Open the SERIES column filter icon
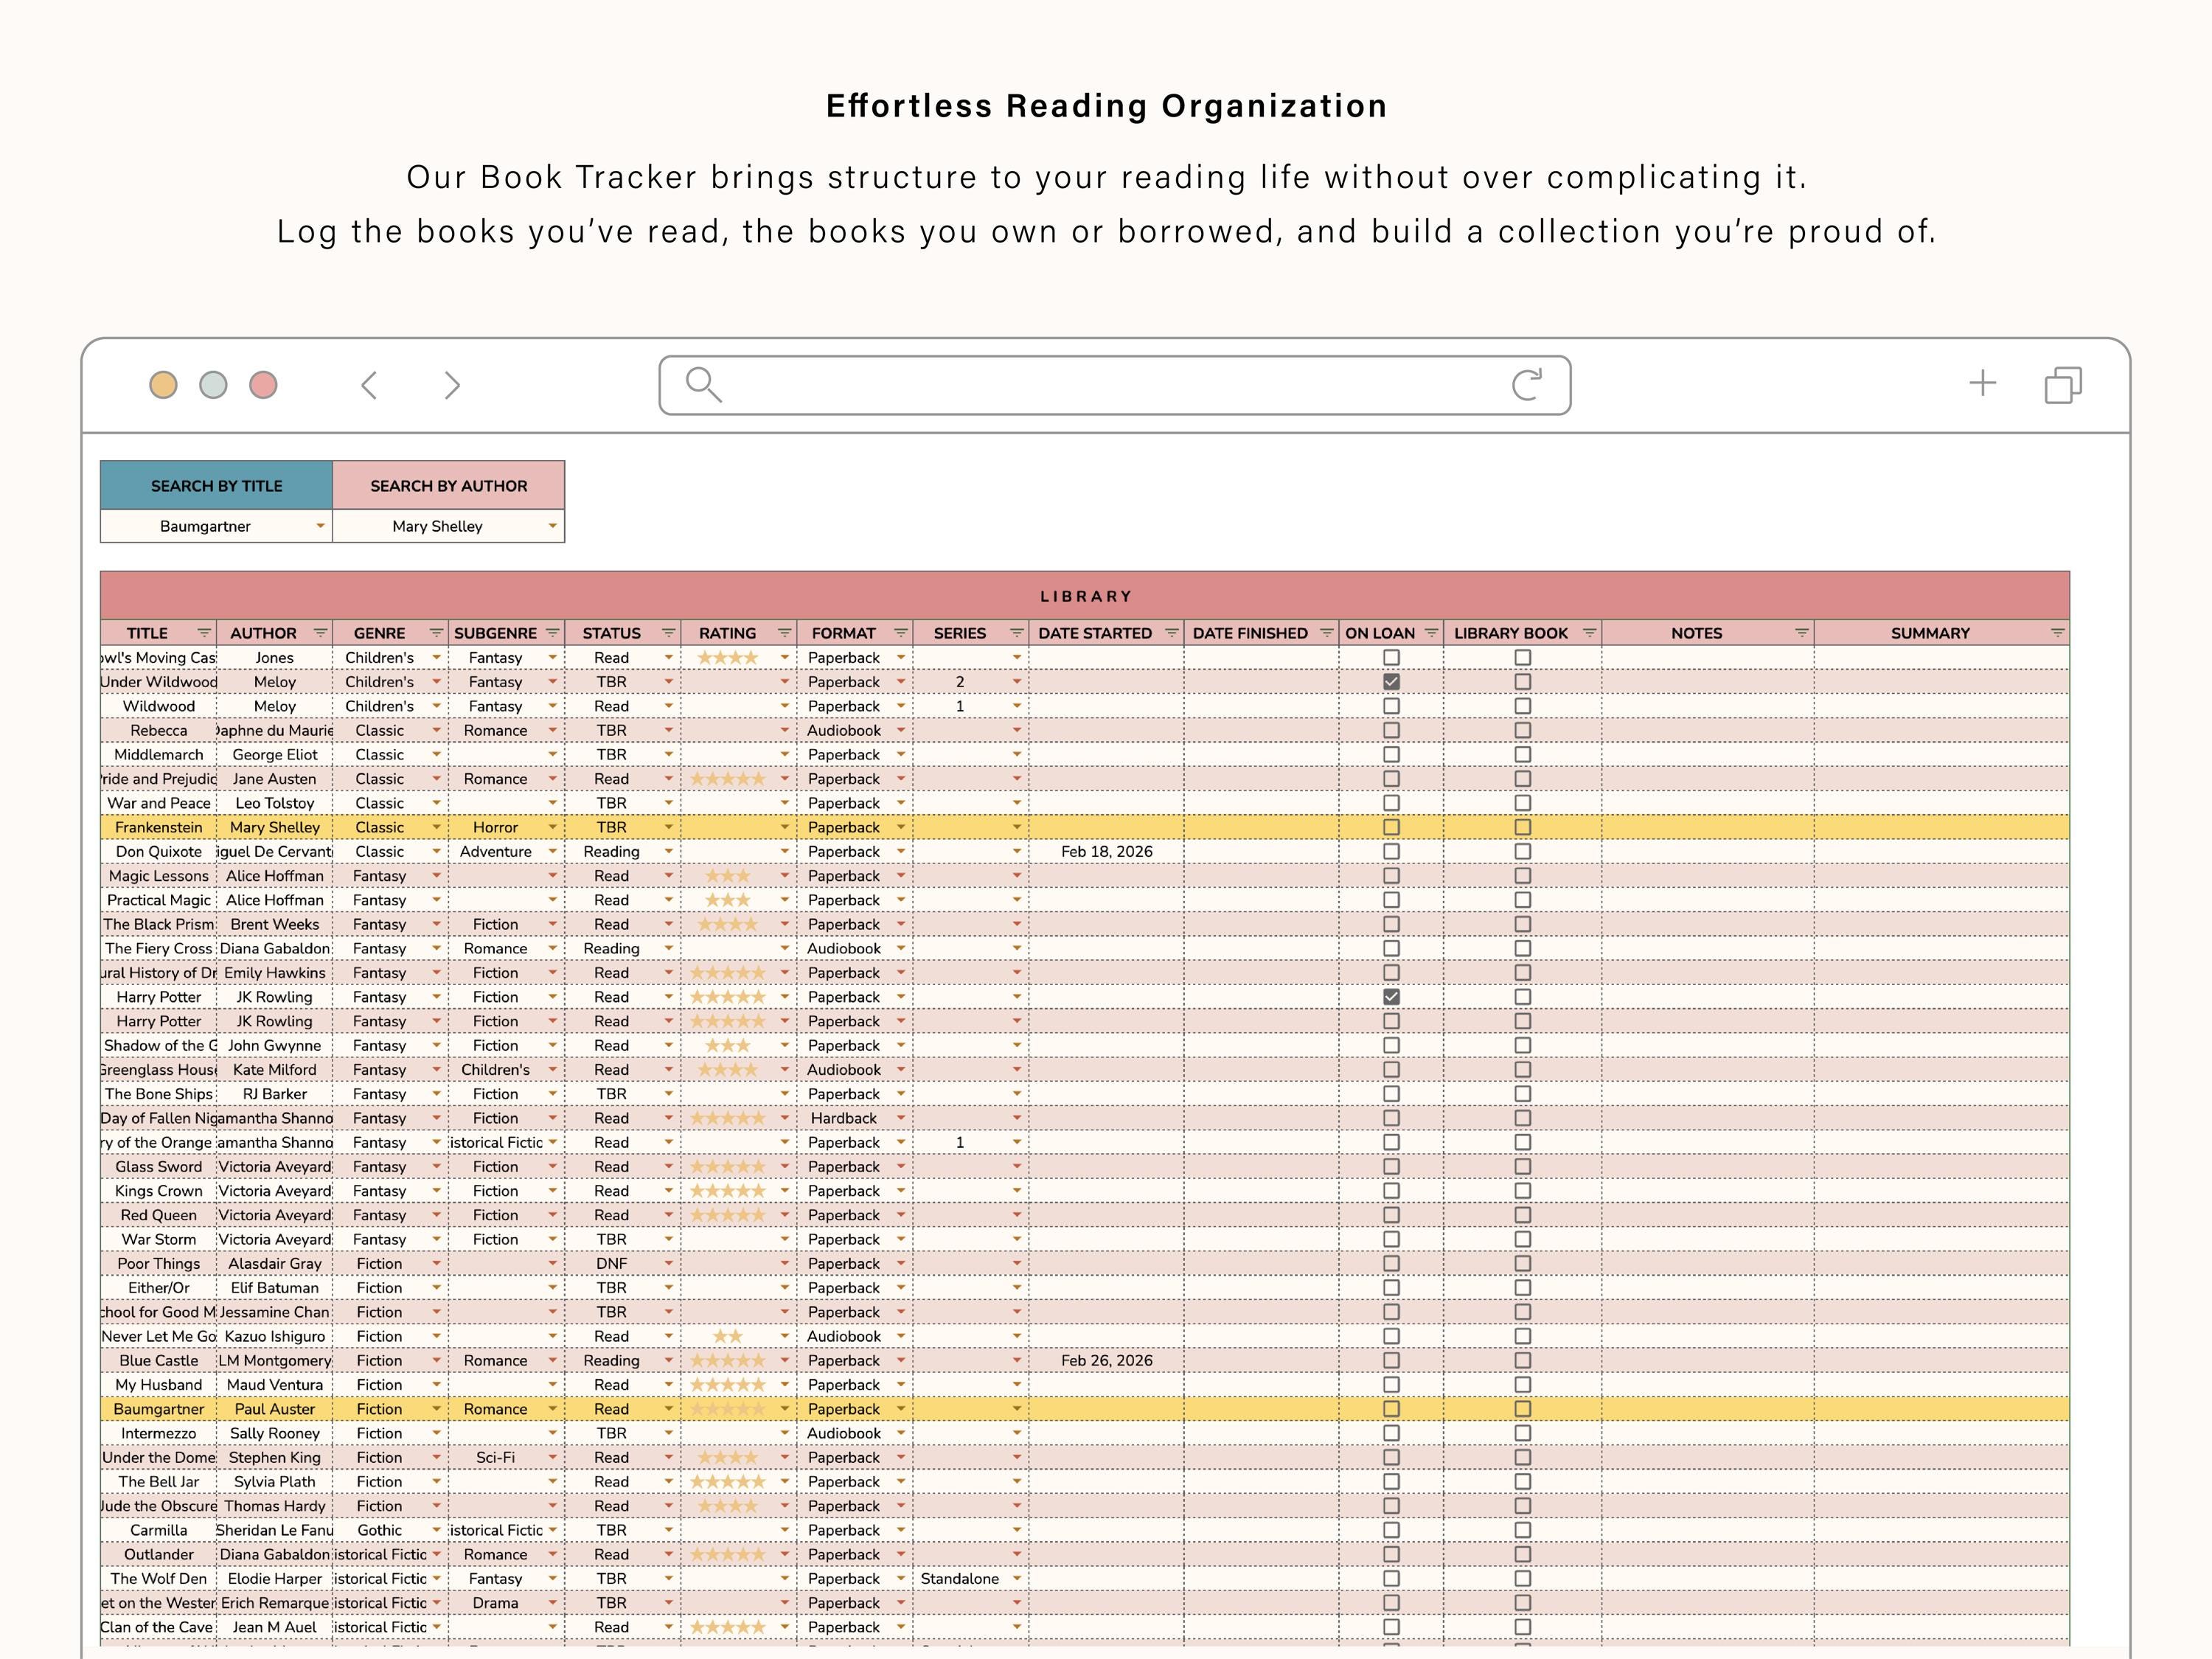This screenshot has height=1659, width=2212. pyautogui.click(x=1016, y=633)
